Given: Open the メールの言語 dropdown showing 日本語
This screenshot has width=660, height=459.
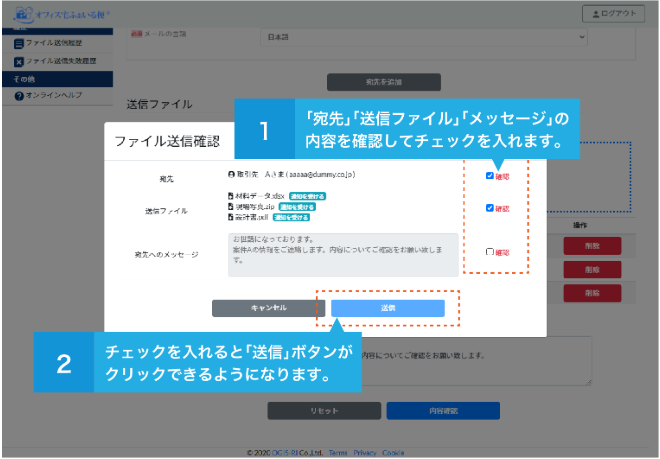Looking at the screenshot, I should pos(424,37).
